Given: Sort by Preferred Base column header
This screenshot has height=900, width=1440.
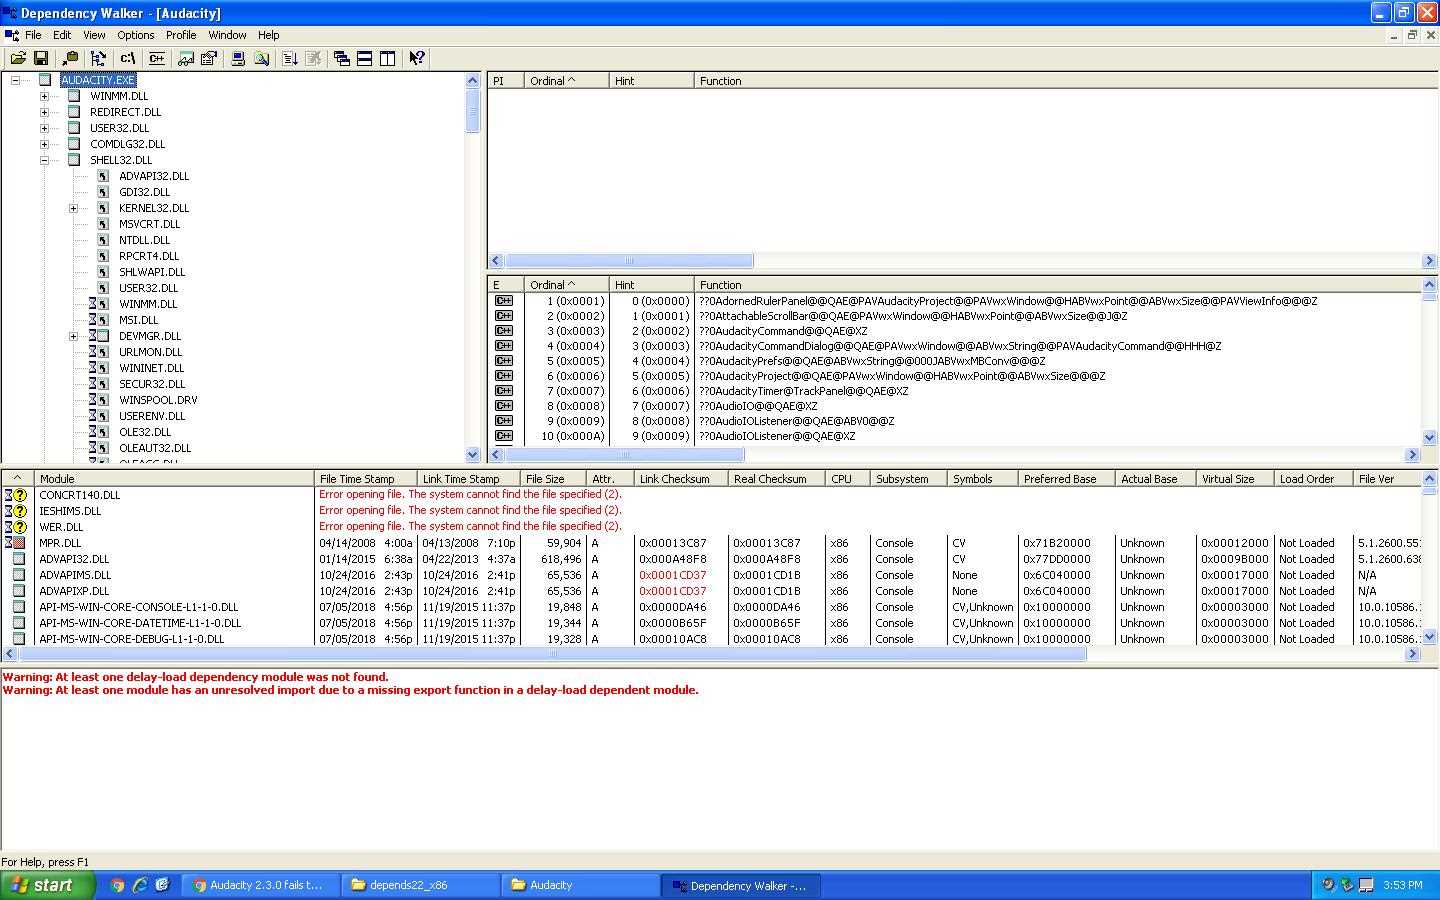Looking at the screenshot, I should 1067,479.
